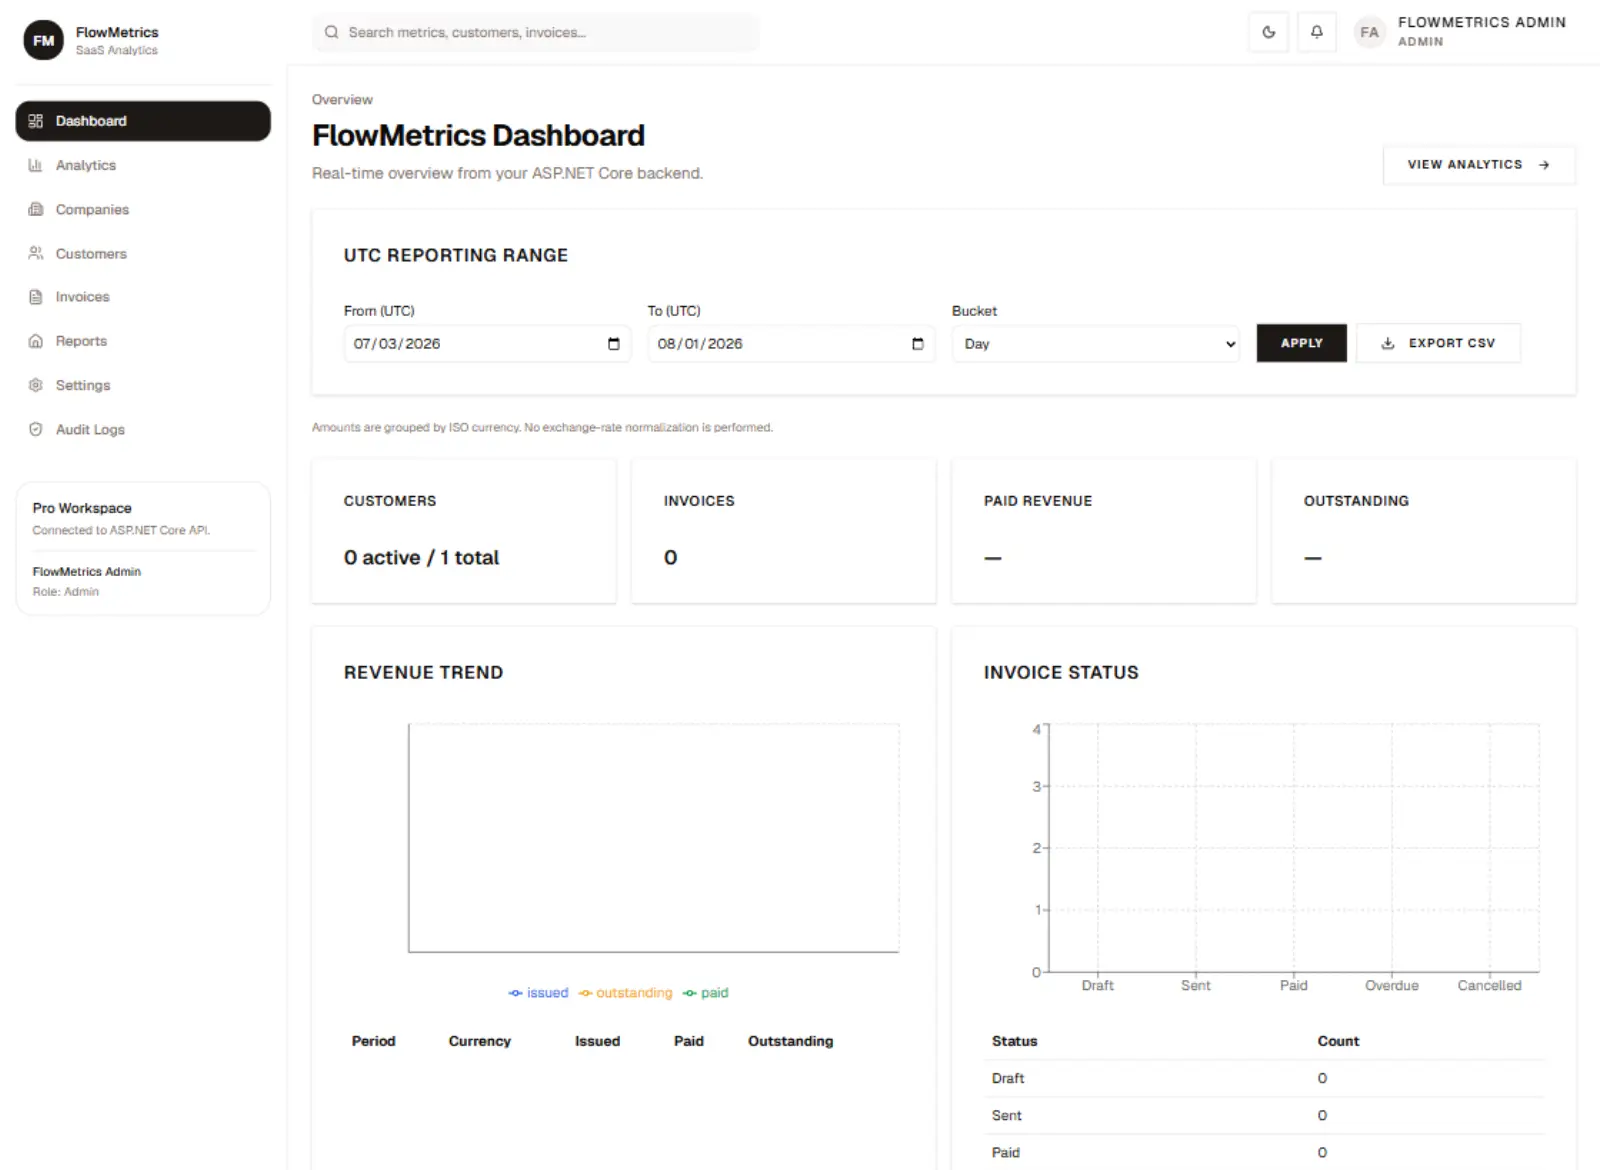Screen dimensions: 1600x1170
Task: Click the Overview breadcrumb text
Action: click(342, 99)
